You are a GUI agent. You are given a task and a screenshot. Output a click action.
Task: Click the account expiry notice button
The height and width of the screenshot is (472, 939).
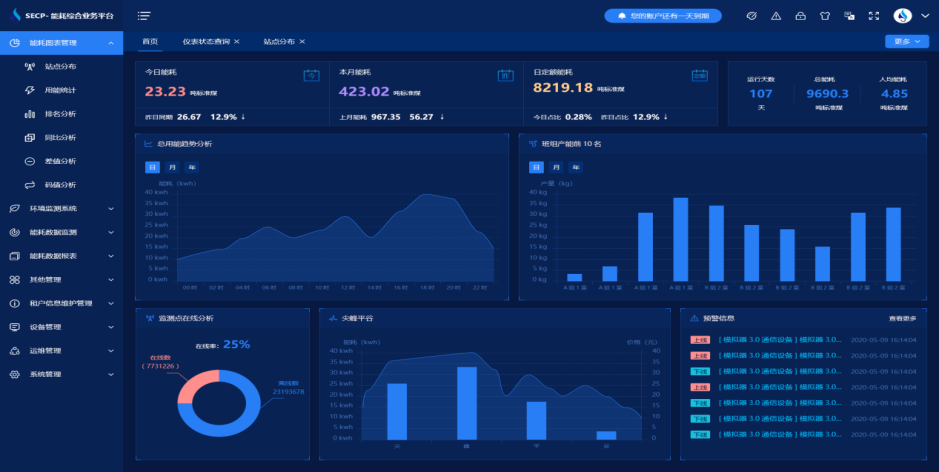point(663,16)
